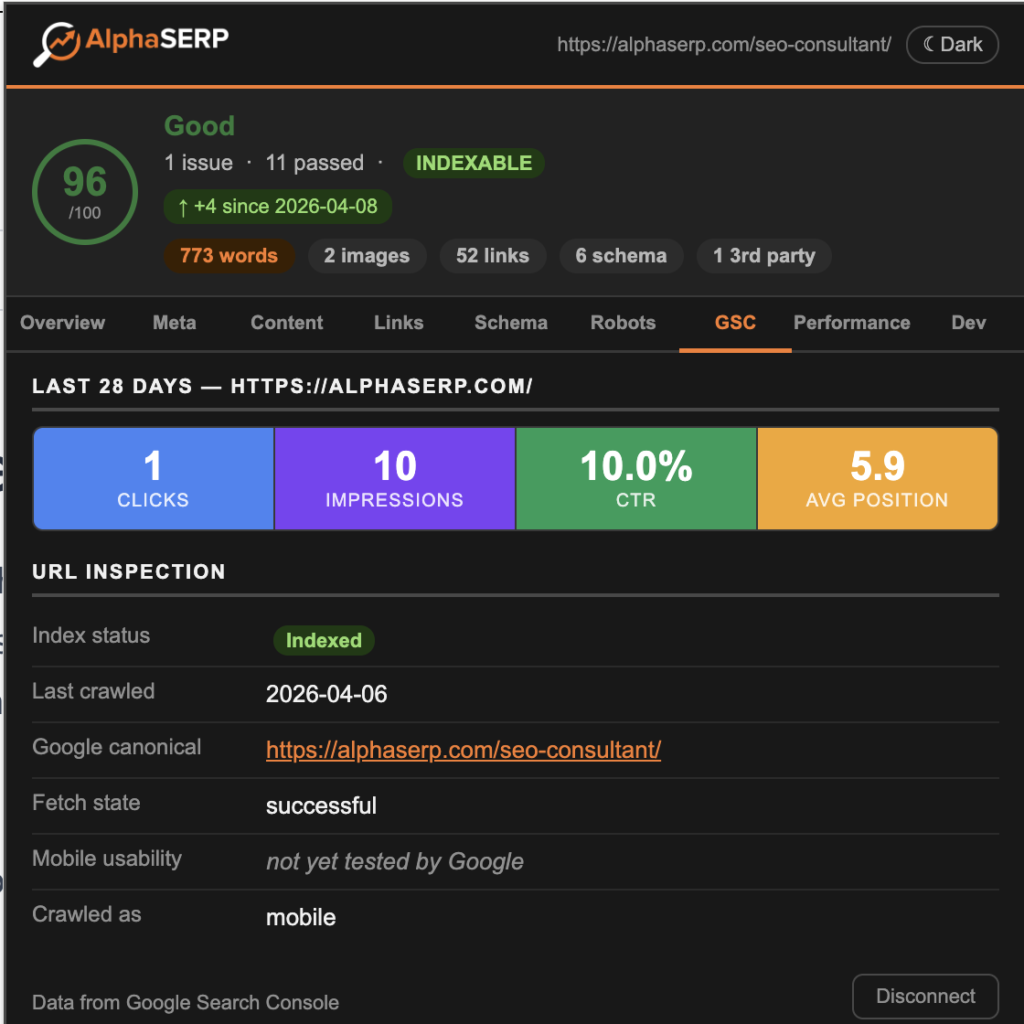Click the 52 links pill
Image resolution: width=1024 pixels, height=1024 pixels.
click(x=492, y=255)
